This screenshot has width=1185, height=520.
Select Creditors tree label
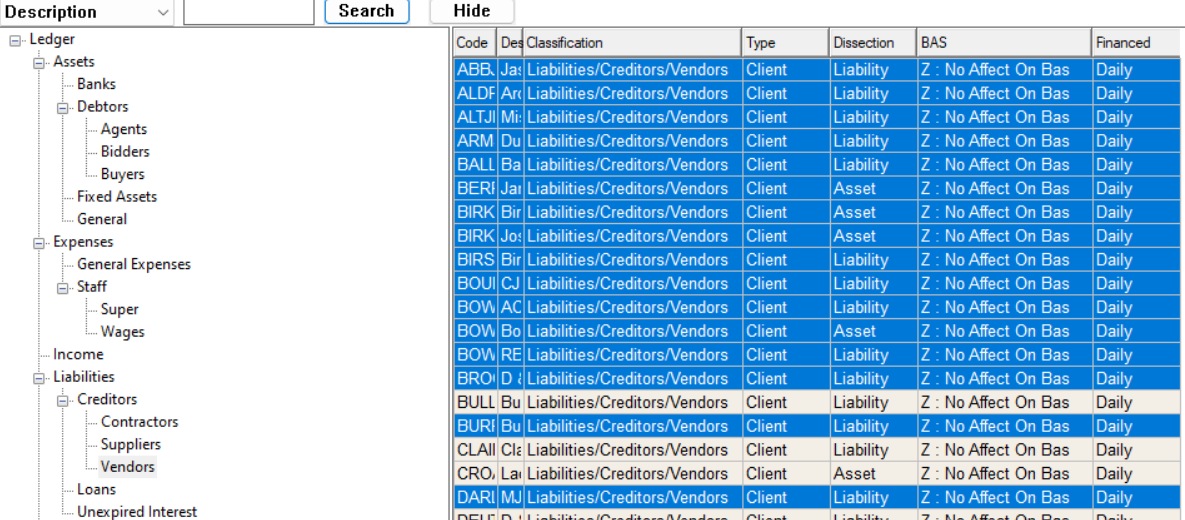pos(107,399)
